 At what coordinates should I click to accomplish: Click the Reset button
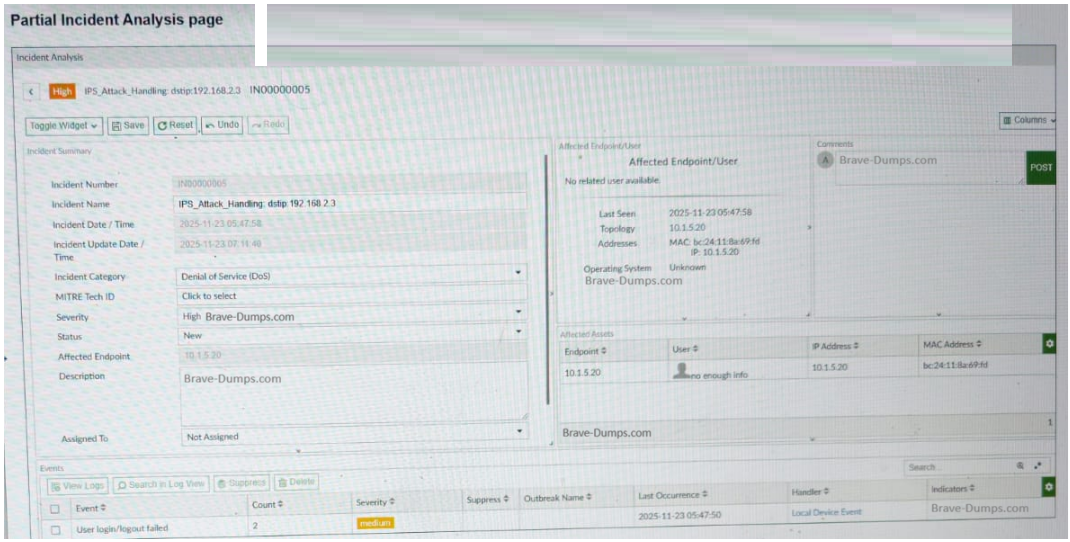click(175, 126)
